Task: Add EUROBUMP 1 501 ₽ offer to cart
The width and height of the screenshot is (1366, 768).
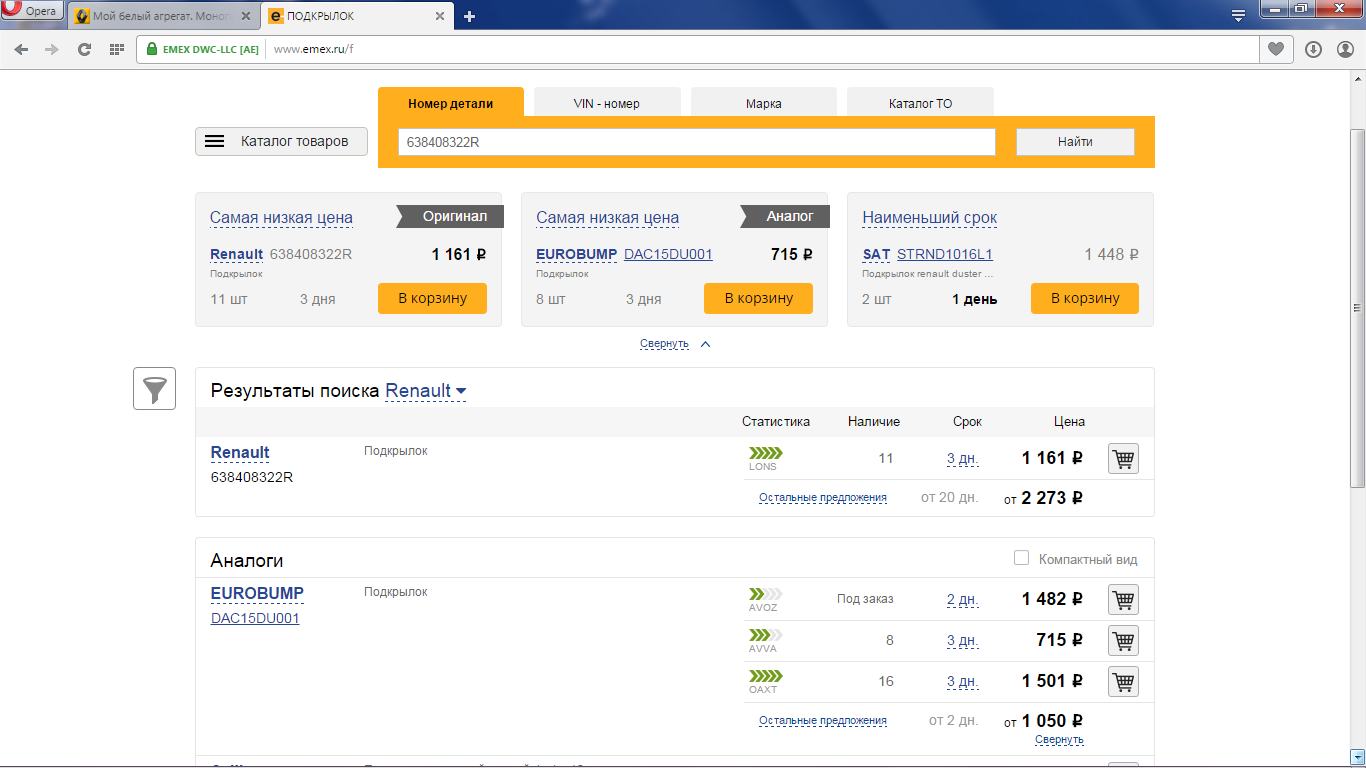Action: [x=1124, y=682]
